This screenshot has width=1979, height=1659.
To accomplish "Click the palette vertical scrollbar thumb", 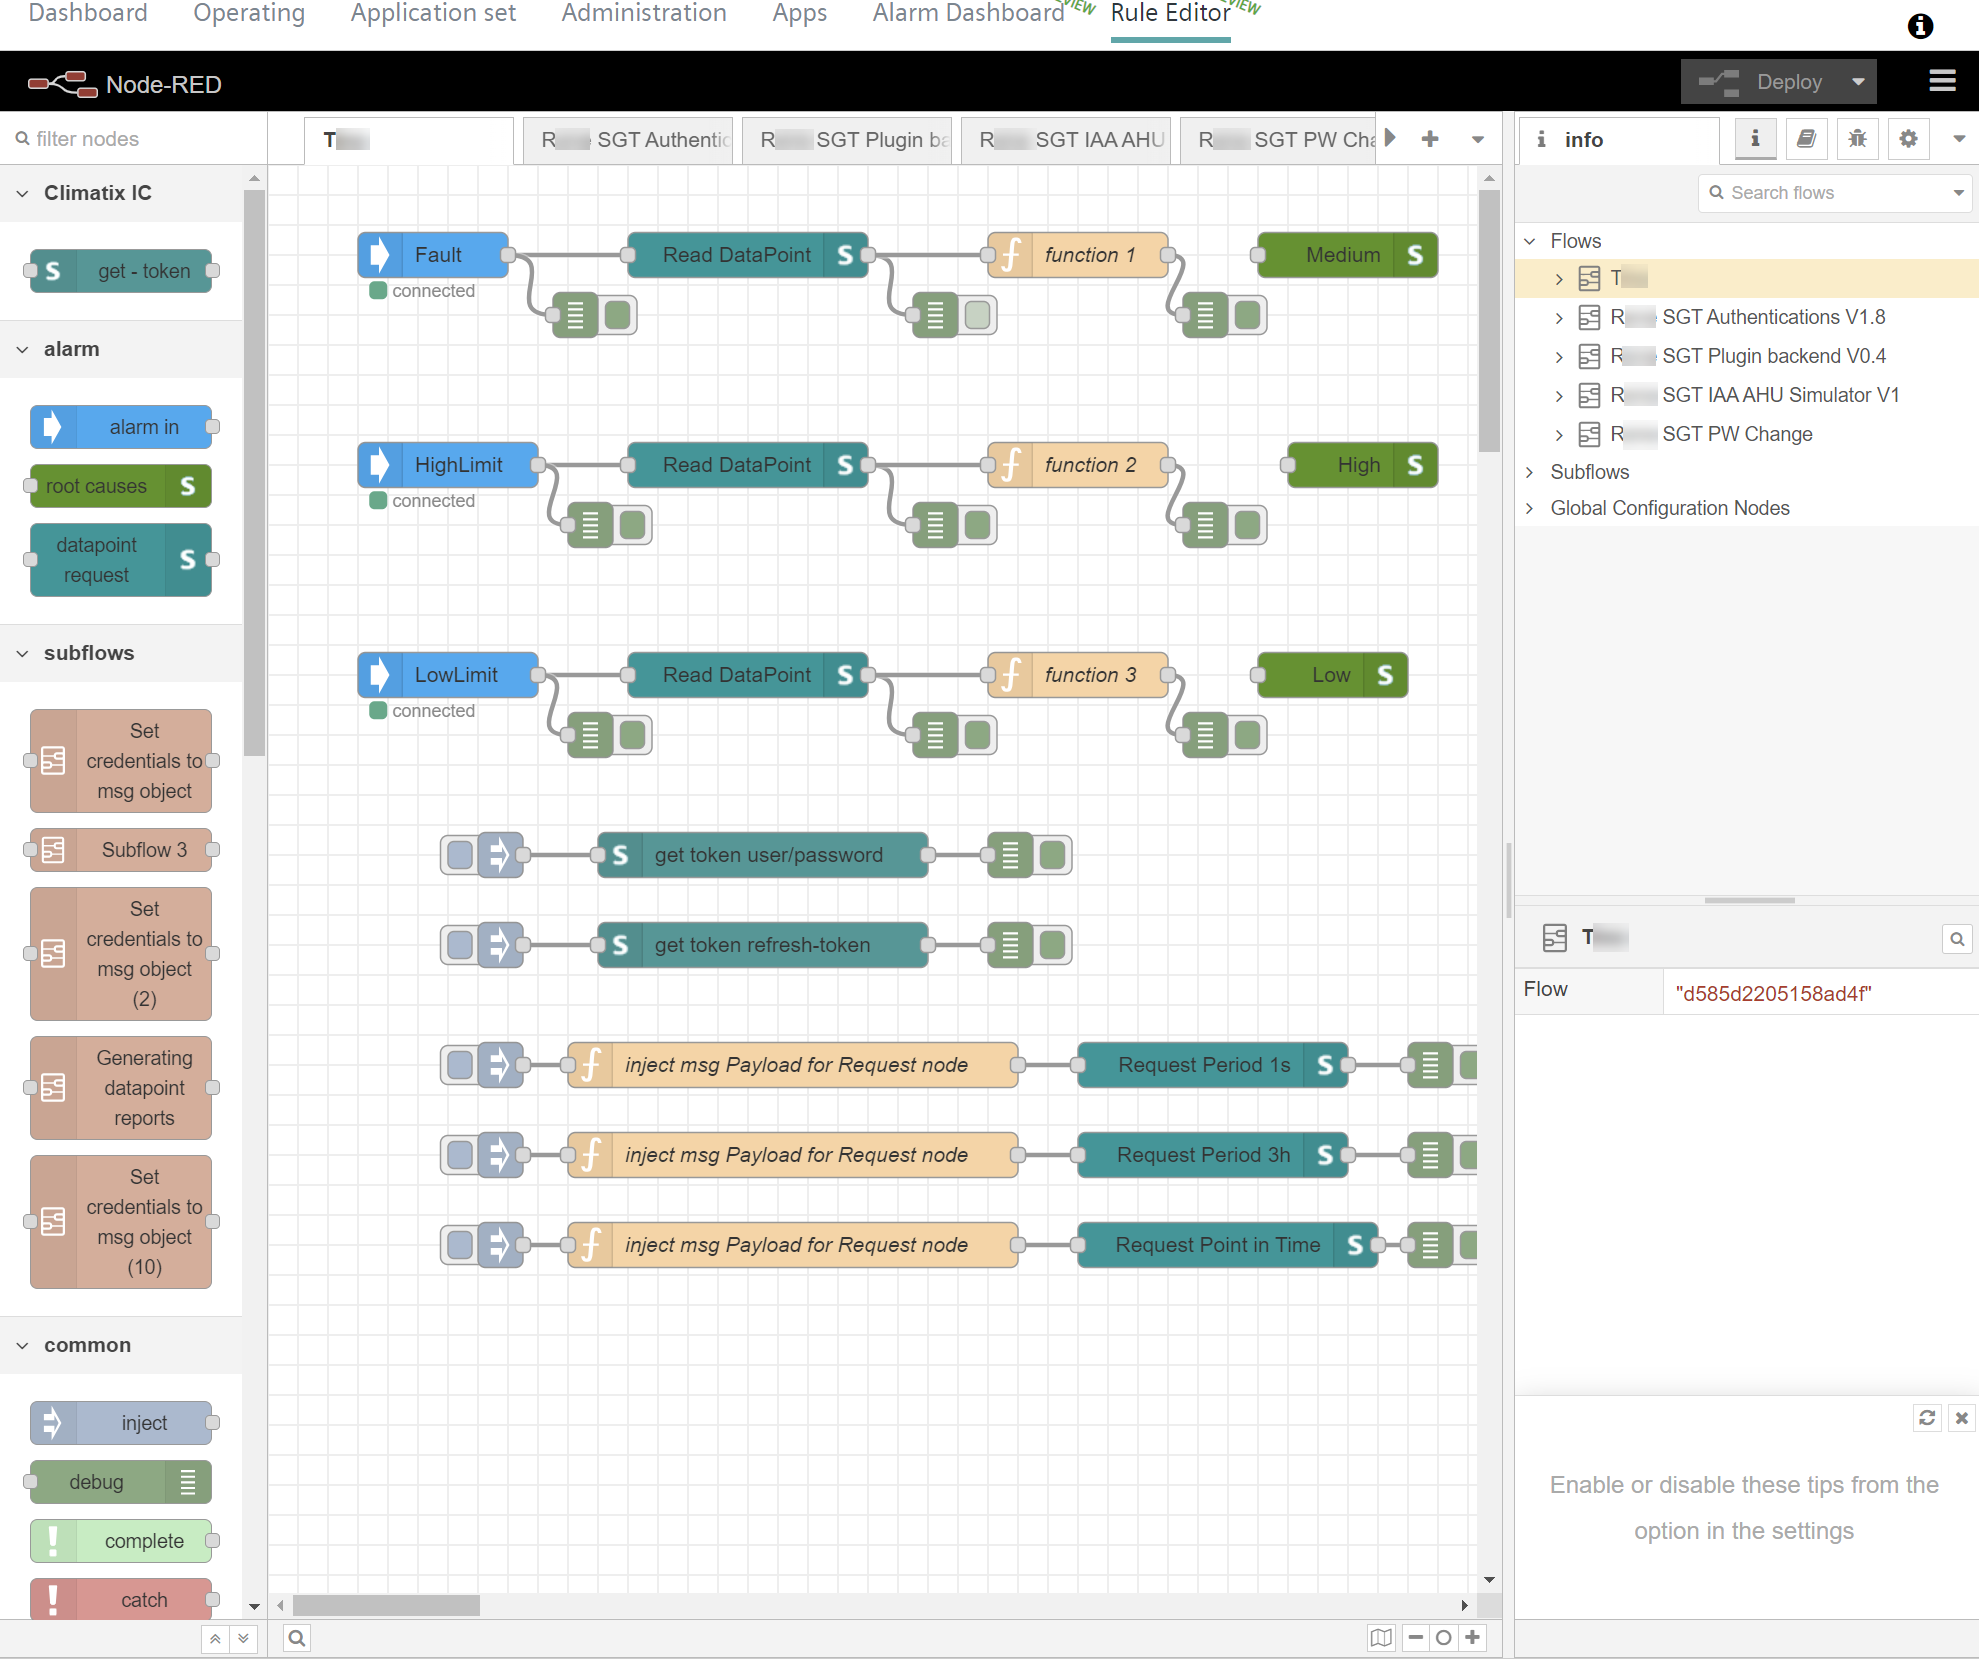I will (255, 472).
